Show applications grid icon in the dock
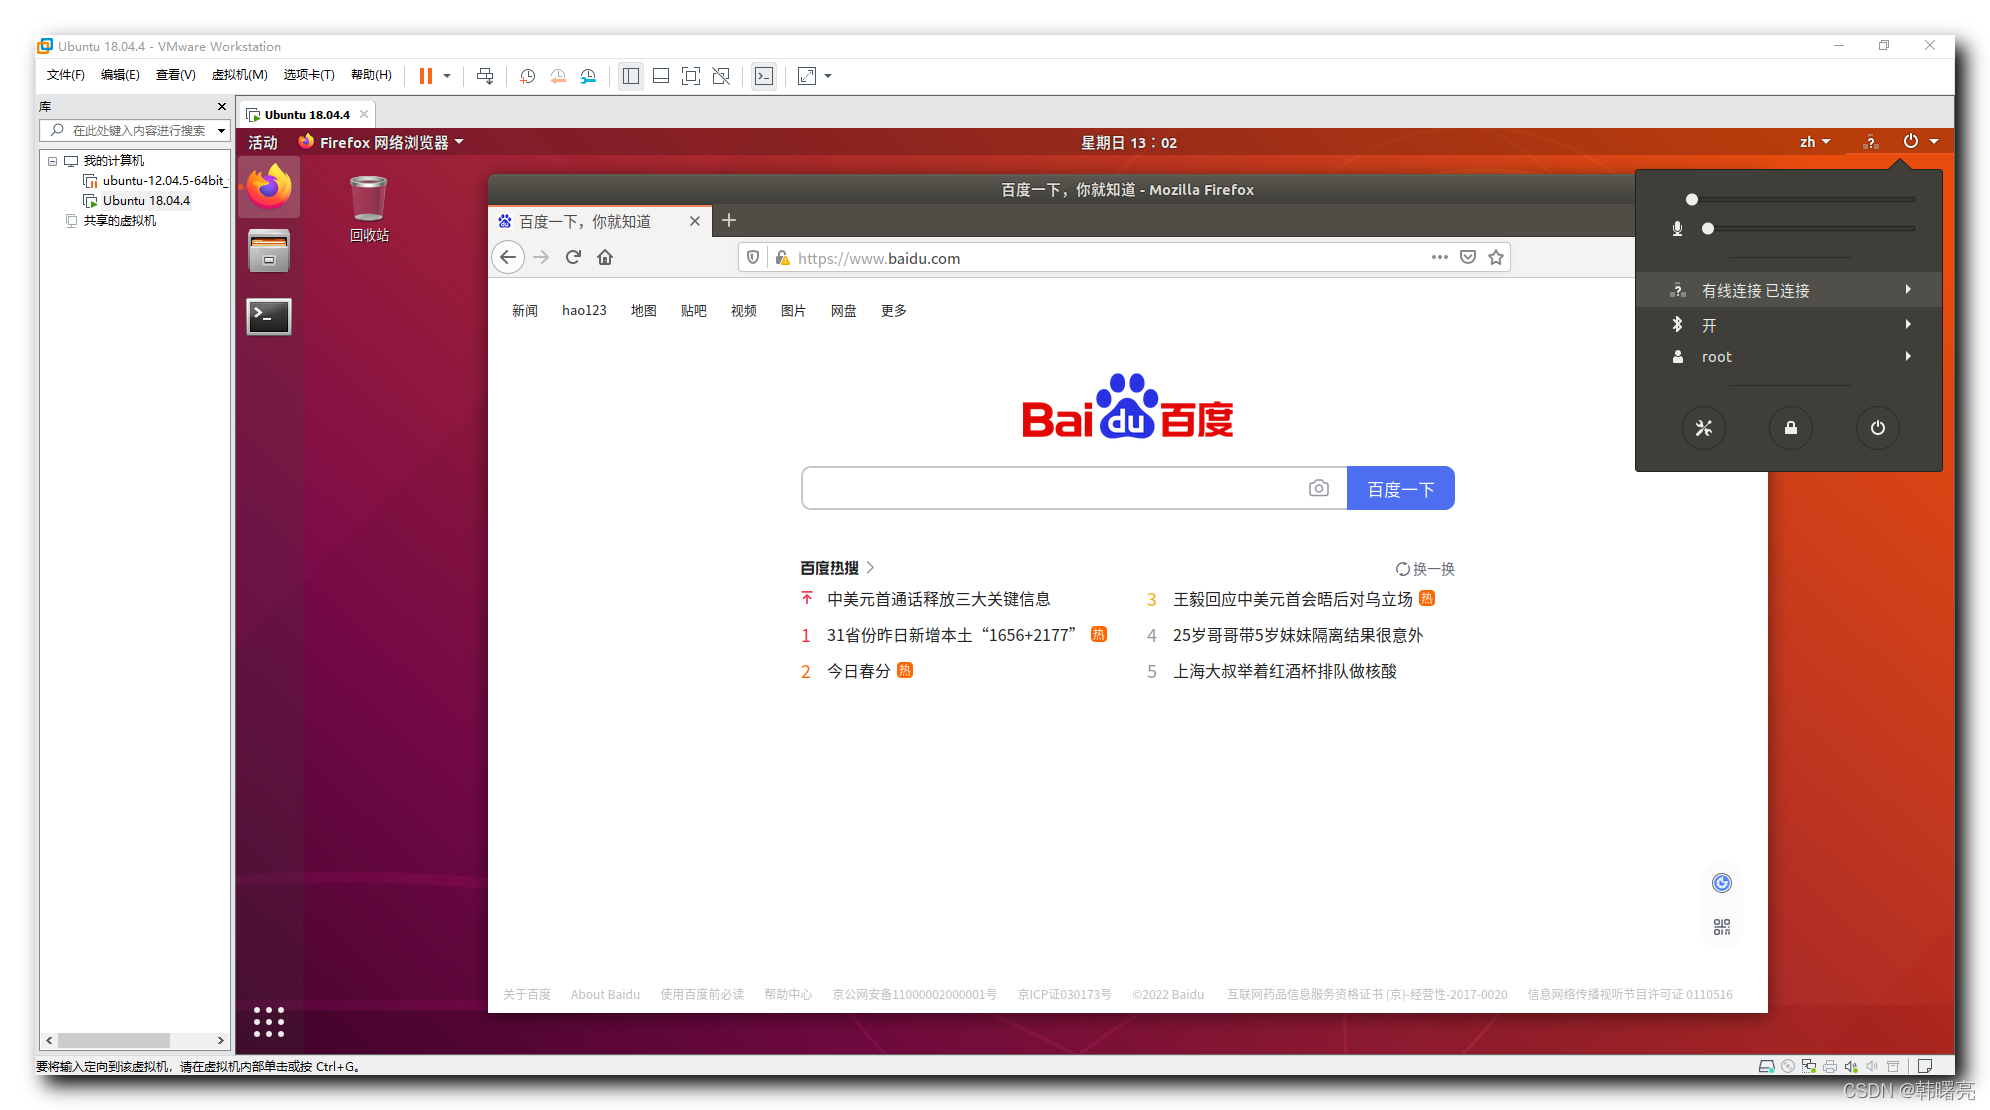The height and width of the screenshot is (1110, 1990). pyautogui.click(x=269, y=1022)
